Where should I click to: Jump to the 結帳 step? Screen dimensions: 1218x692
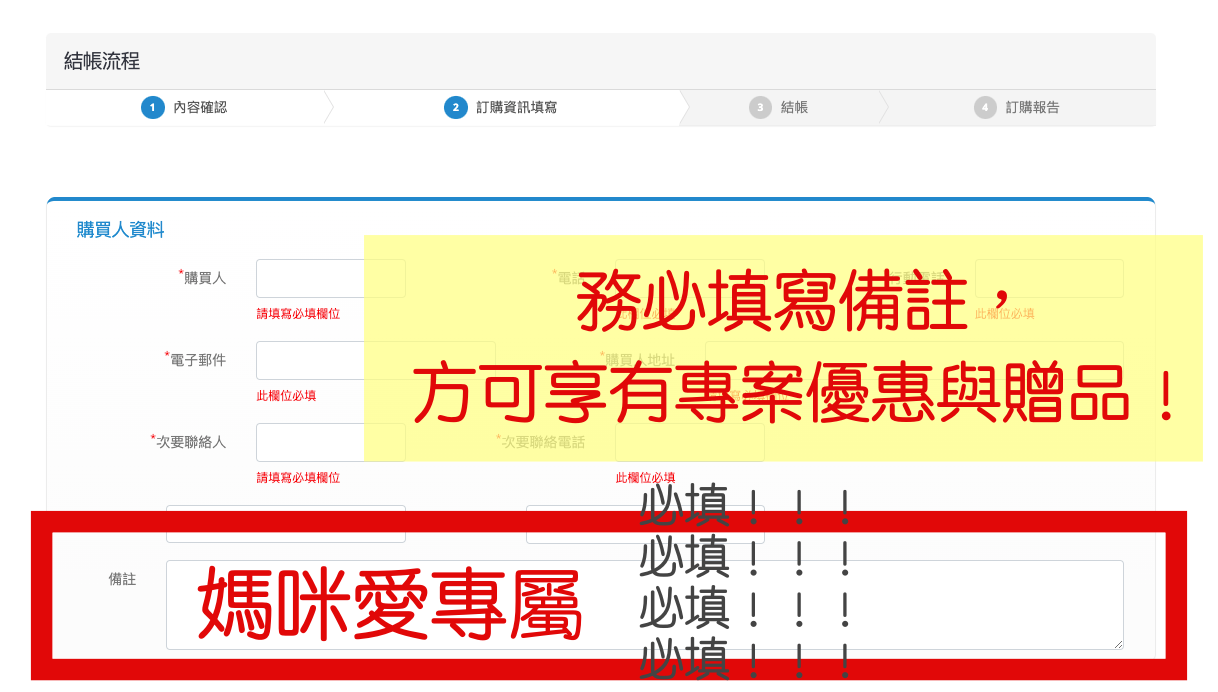pyautogui.click(x=794, y=108)
